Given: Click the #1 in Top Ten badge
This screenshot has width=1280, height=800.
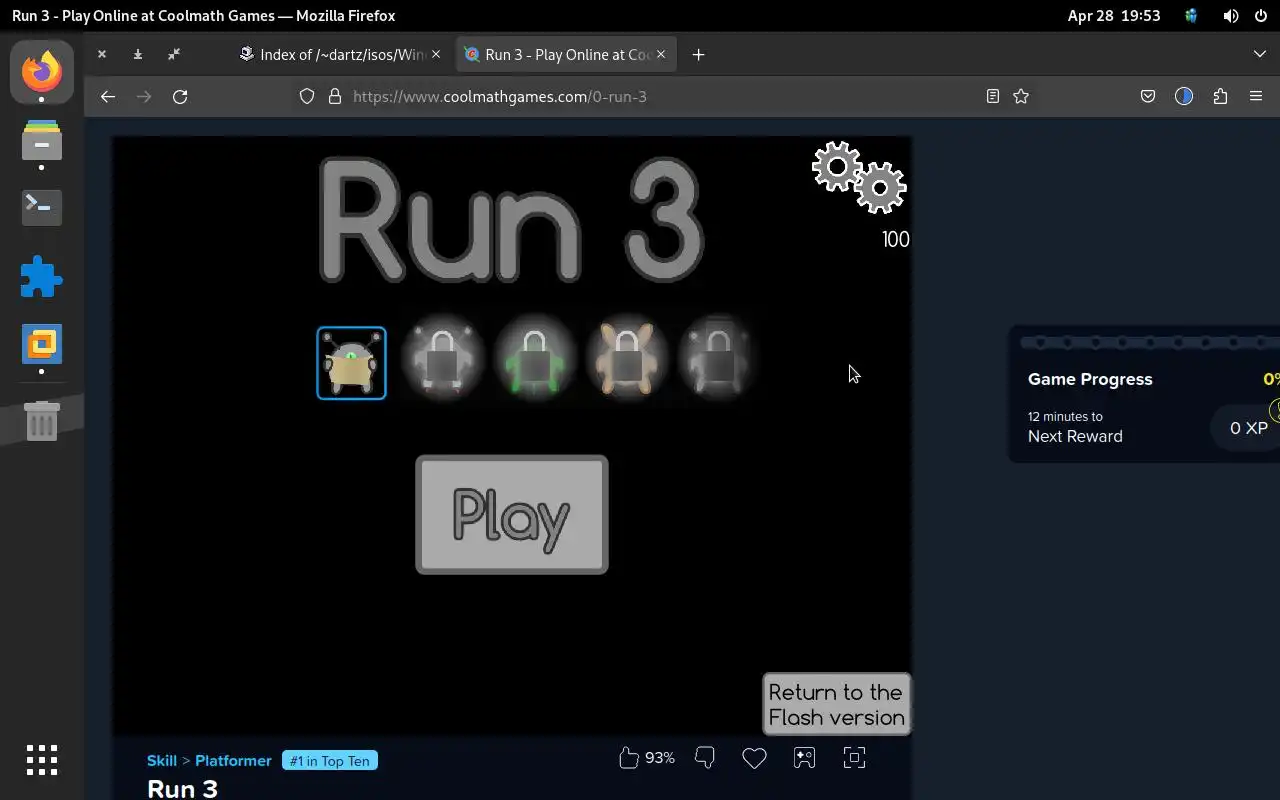Looking at the screenshot, I should click(x=330, y=761).
